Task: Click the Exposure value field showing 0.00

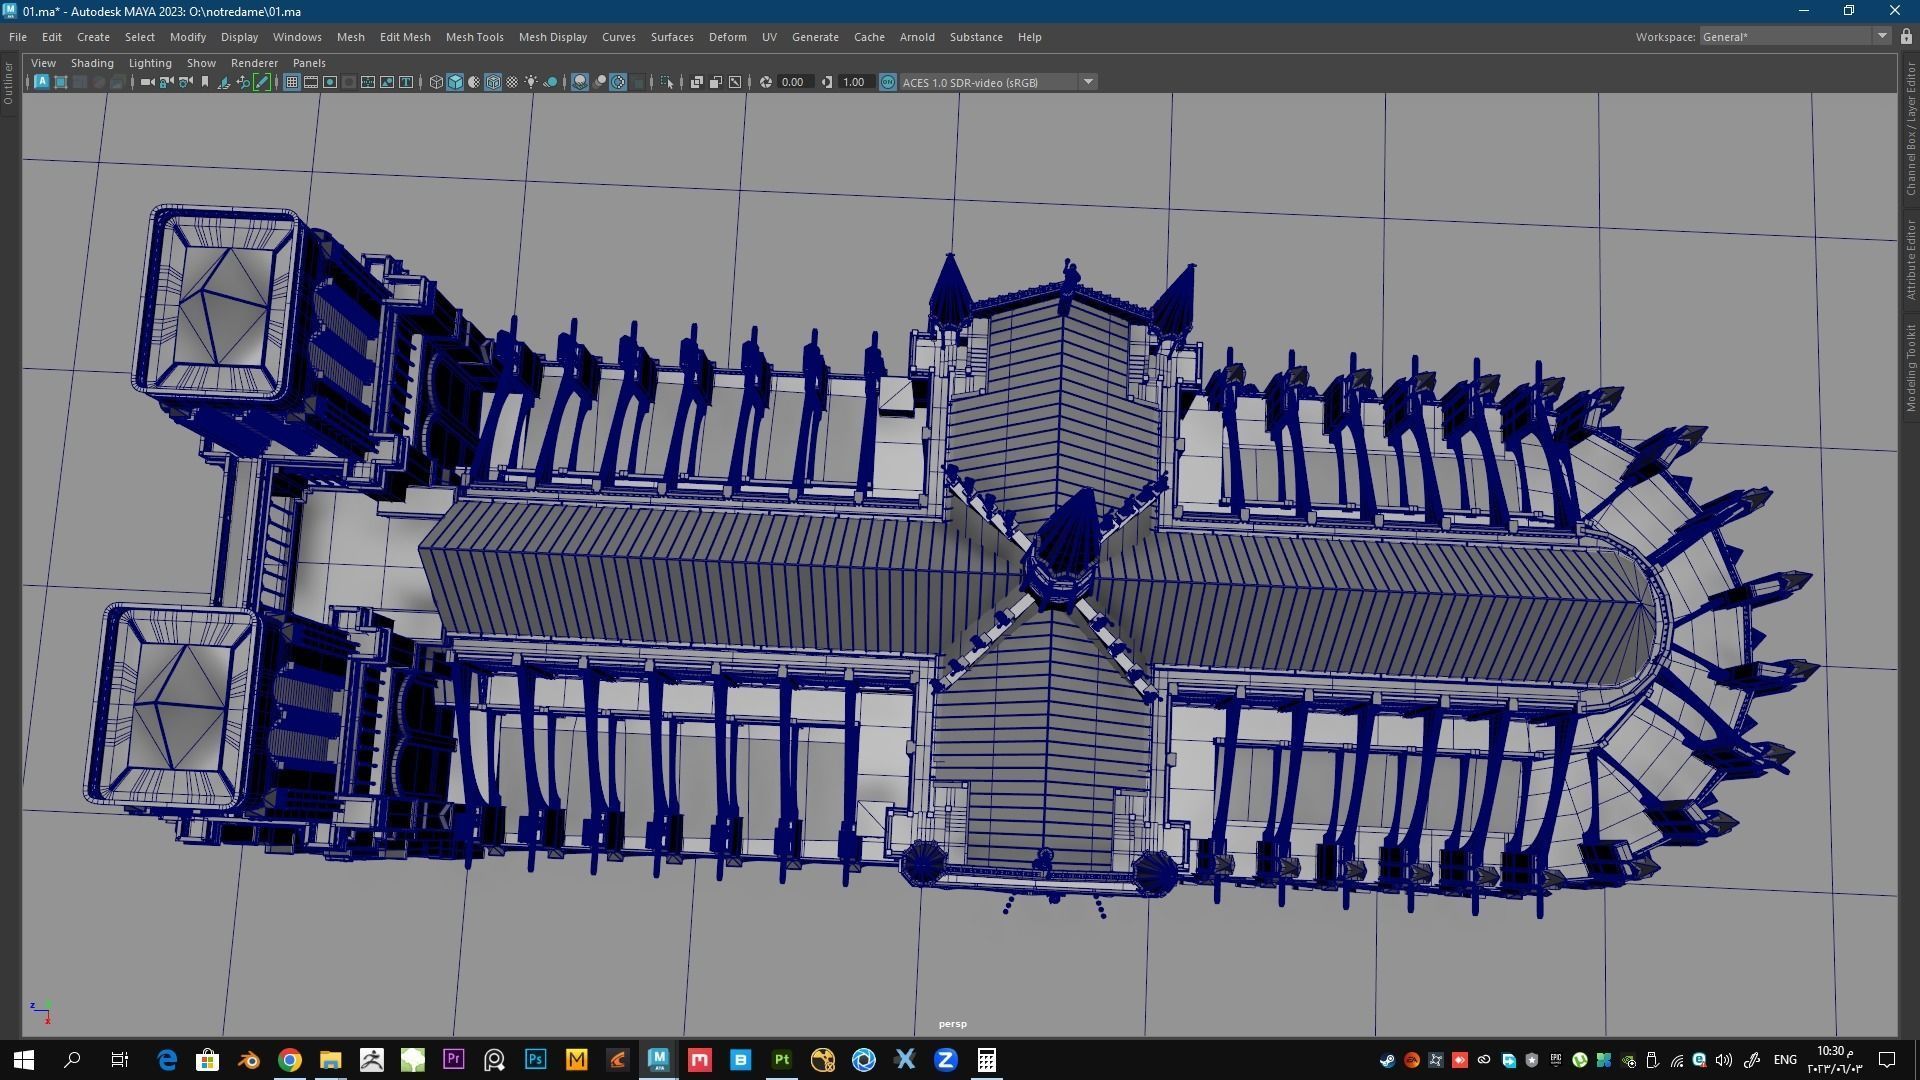Action: coord(797,82)
